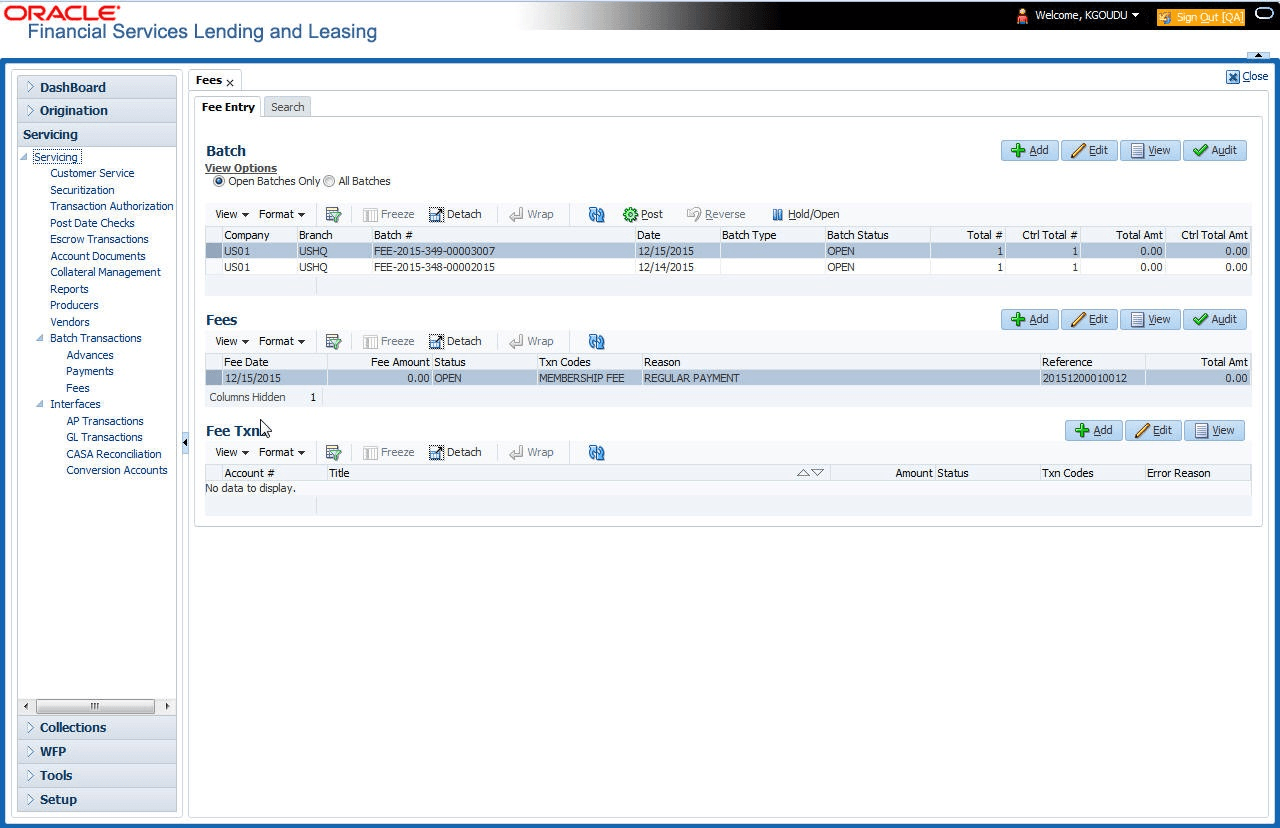Click the Audit button in Batch section
The width and height of the screenshot is (1280, 828).
click(1215, 150)
